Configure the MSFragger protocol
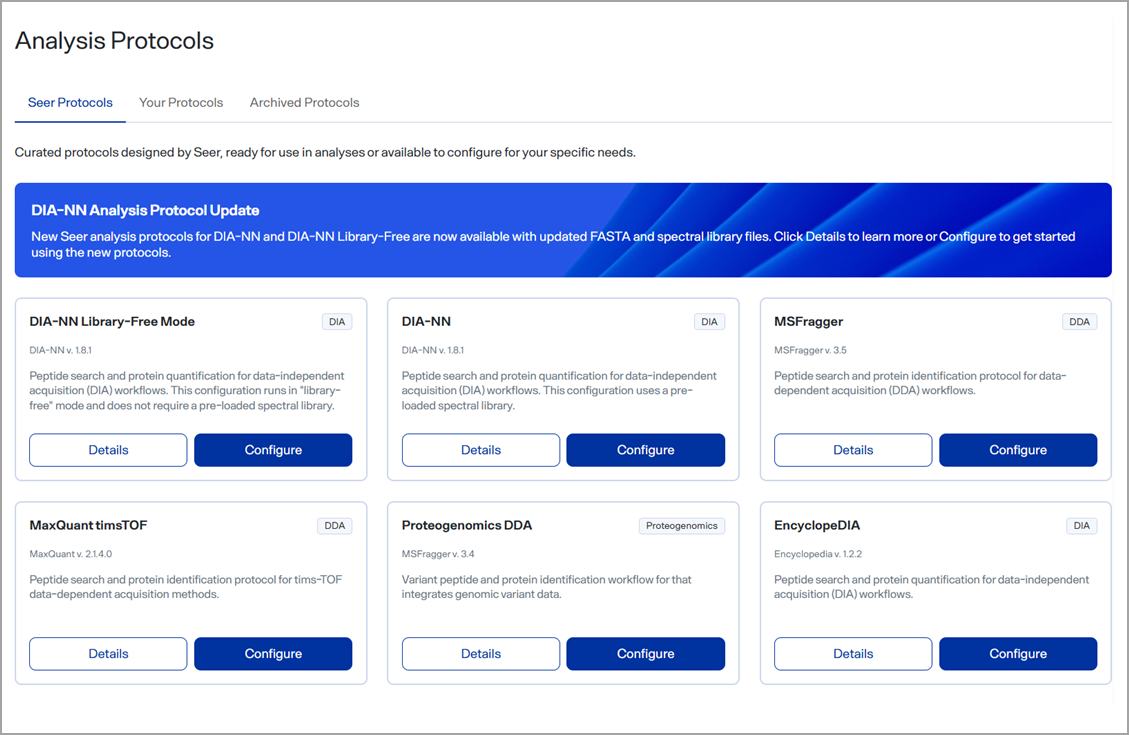The width and height of the screenshot is (1129, 735). point(1018,450)
